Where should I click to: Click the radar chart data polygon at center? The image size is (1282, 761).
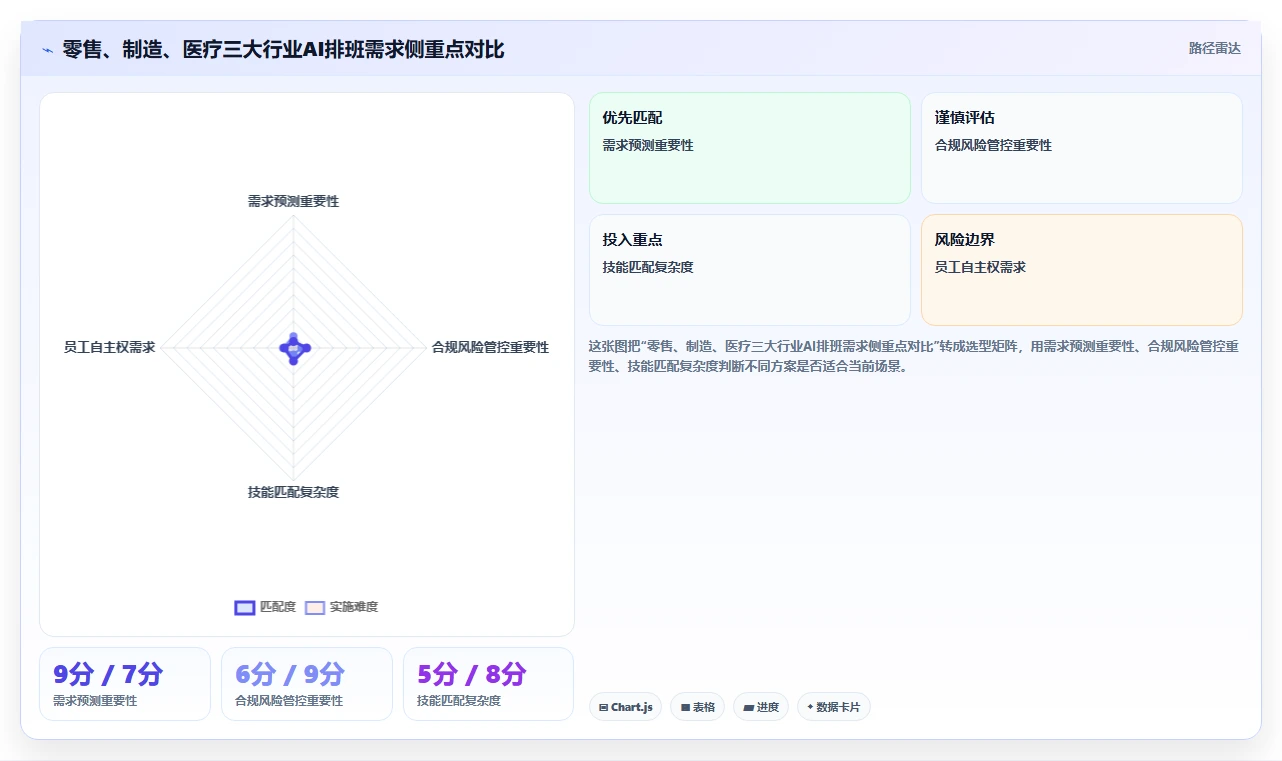tap(294, 348)
